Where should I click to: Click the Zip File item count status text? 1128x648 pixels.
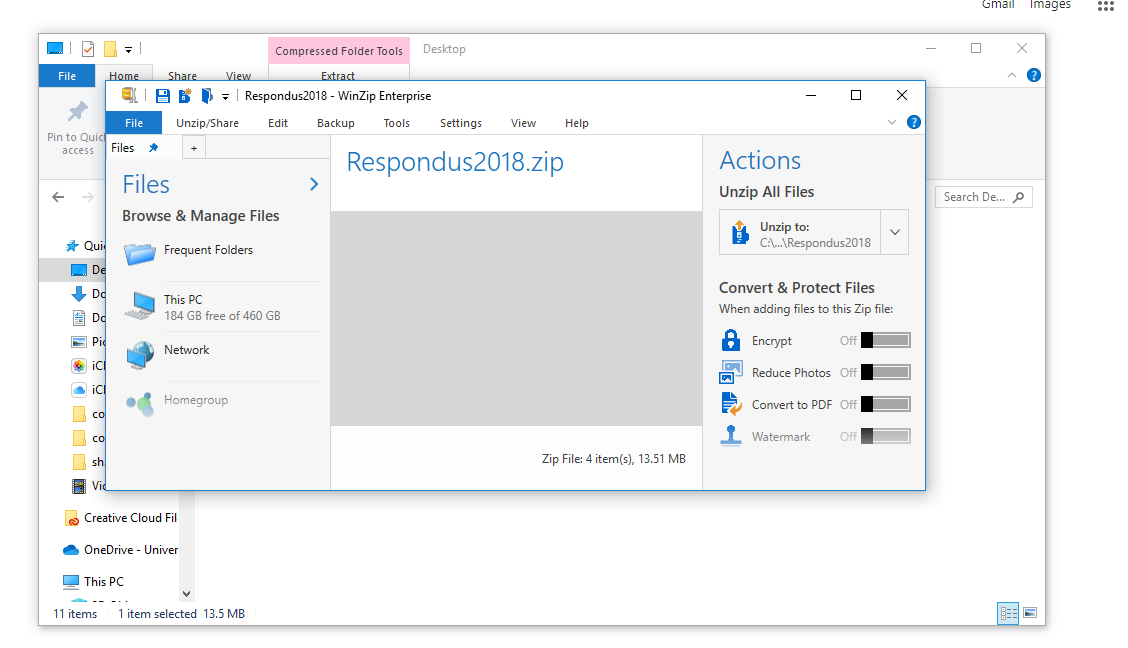[x=614, y=459]
